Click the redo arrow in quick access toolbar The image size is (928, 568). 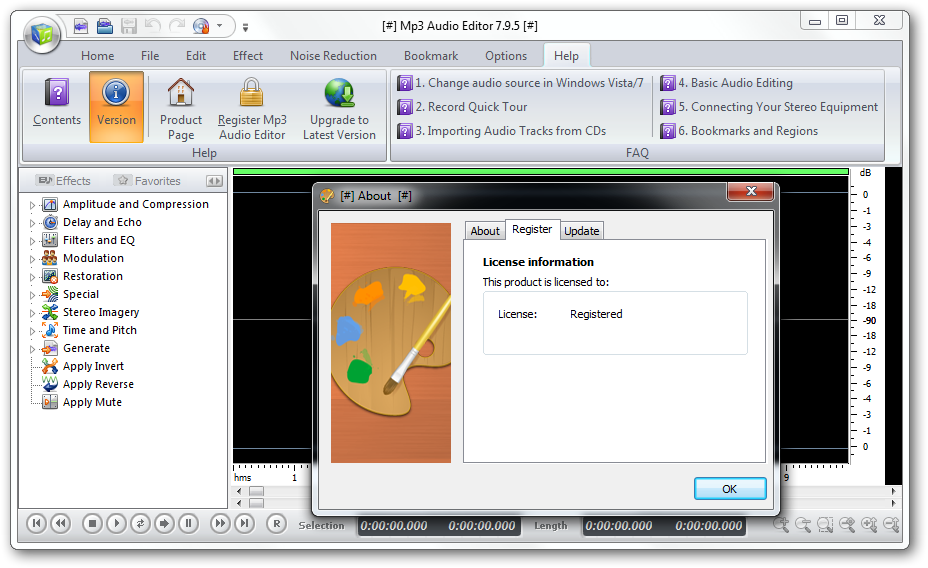point(176,25)
